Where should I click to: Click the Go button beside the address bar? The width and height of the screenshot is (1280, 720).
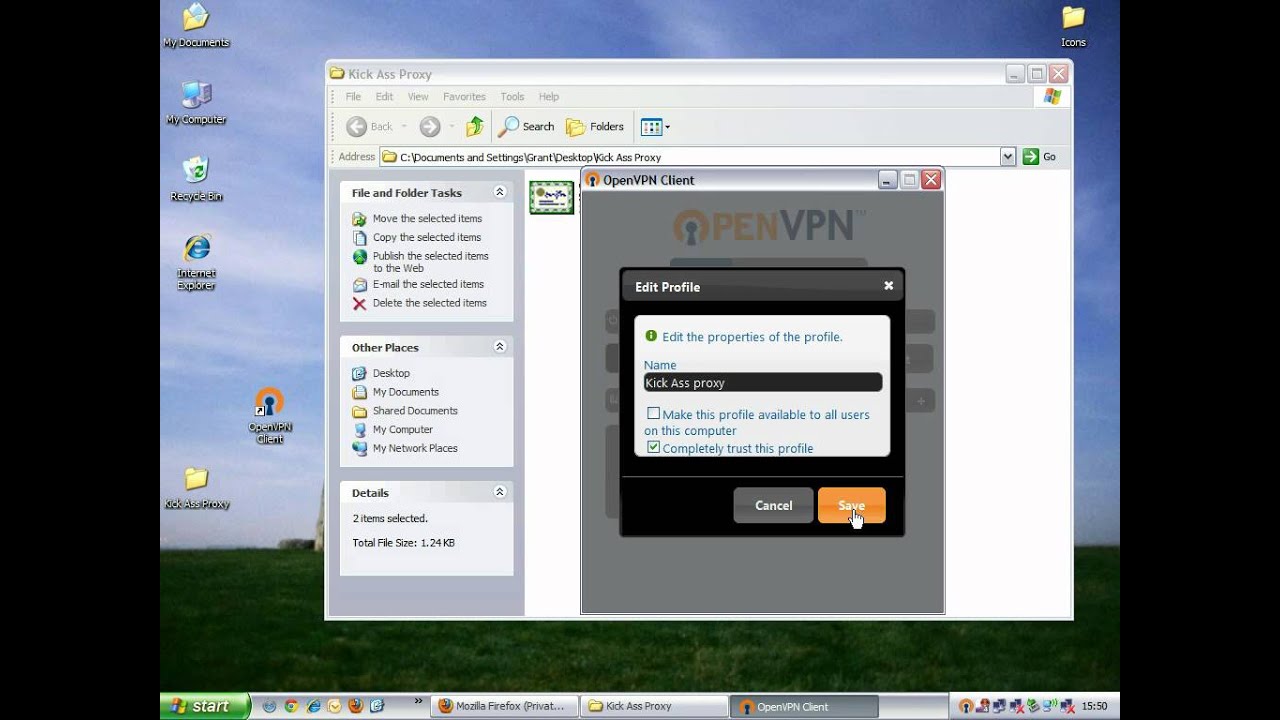pyautogui.click(x=1039, y=157)
